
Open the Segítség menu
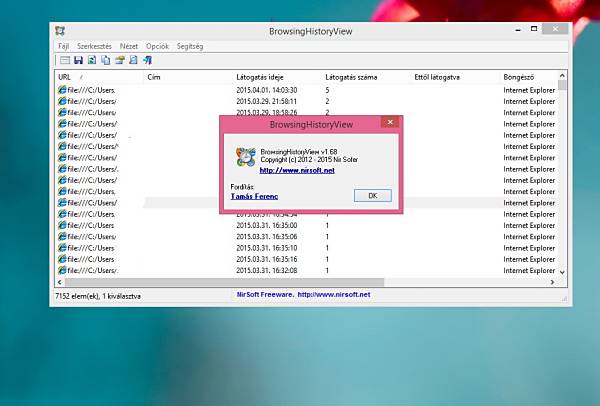[190, 46]
